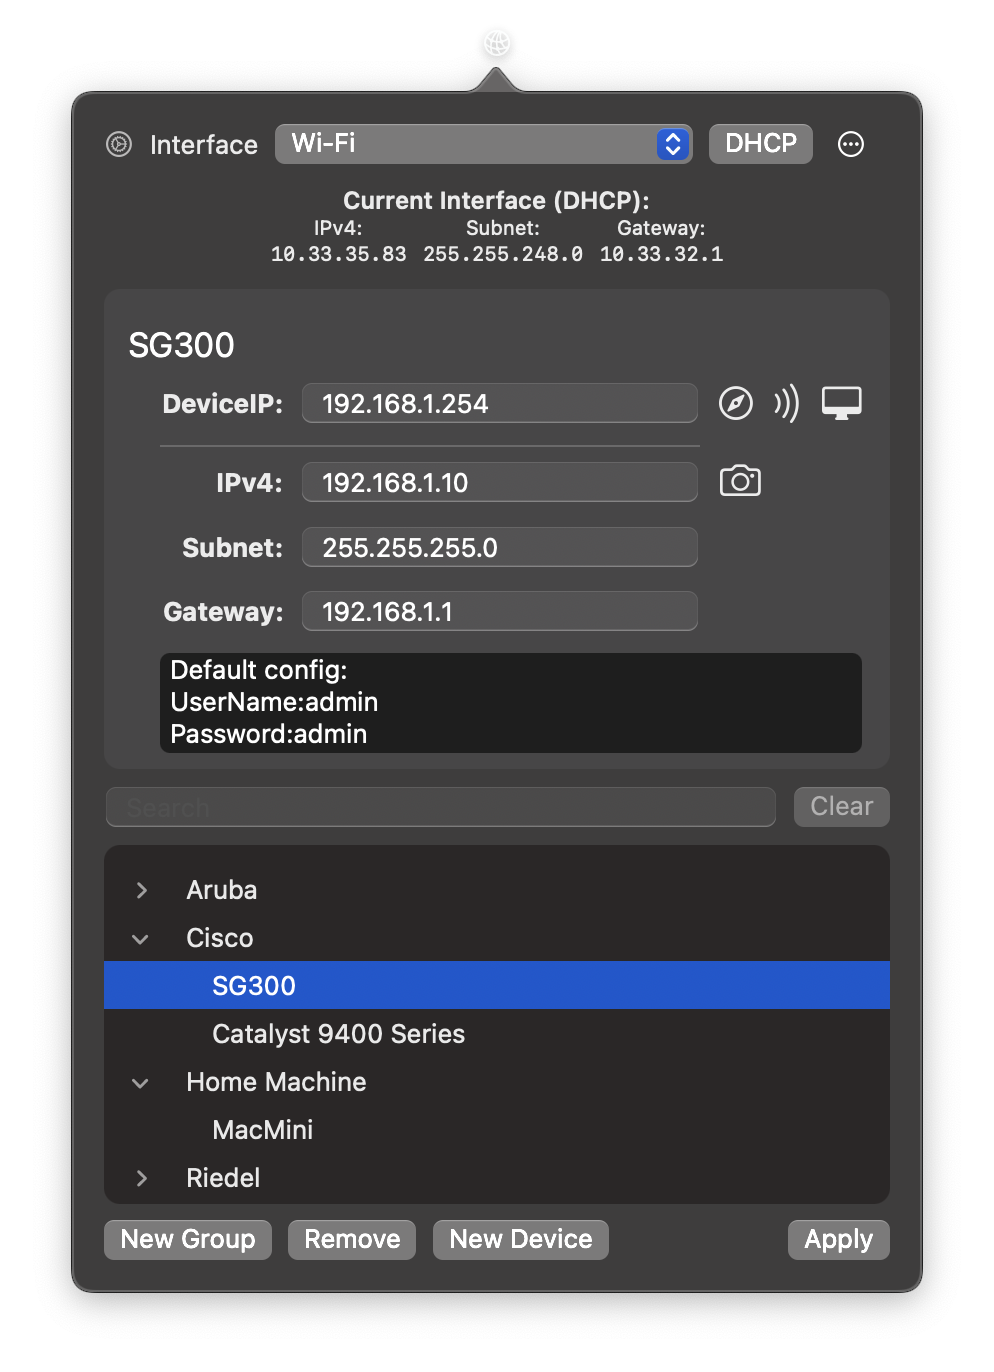Select the Riedel group row
The height and width of the screenshot is (1372, 994).
coord(497,1178)
